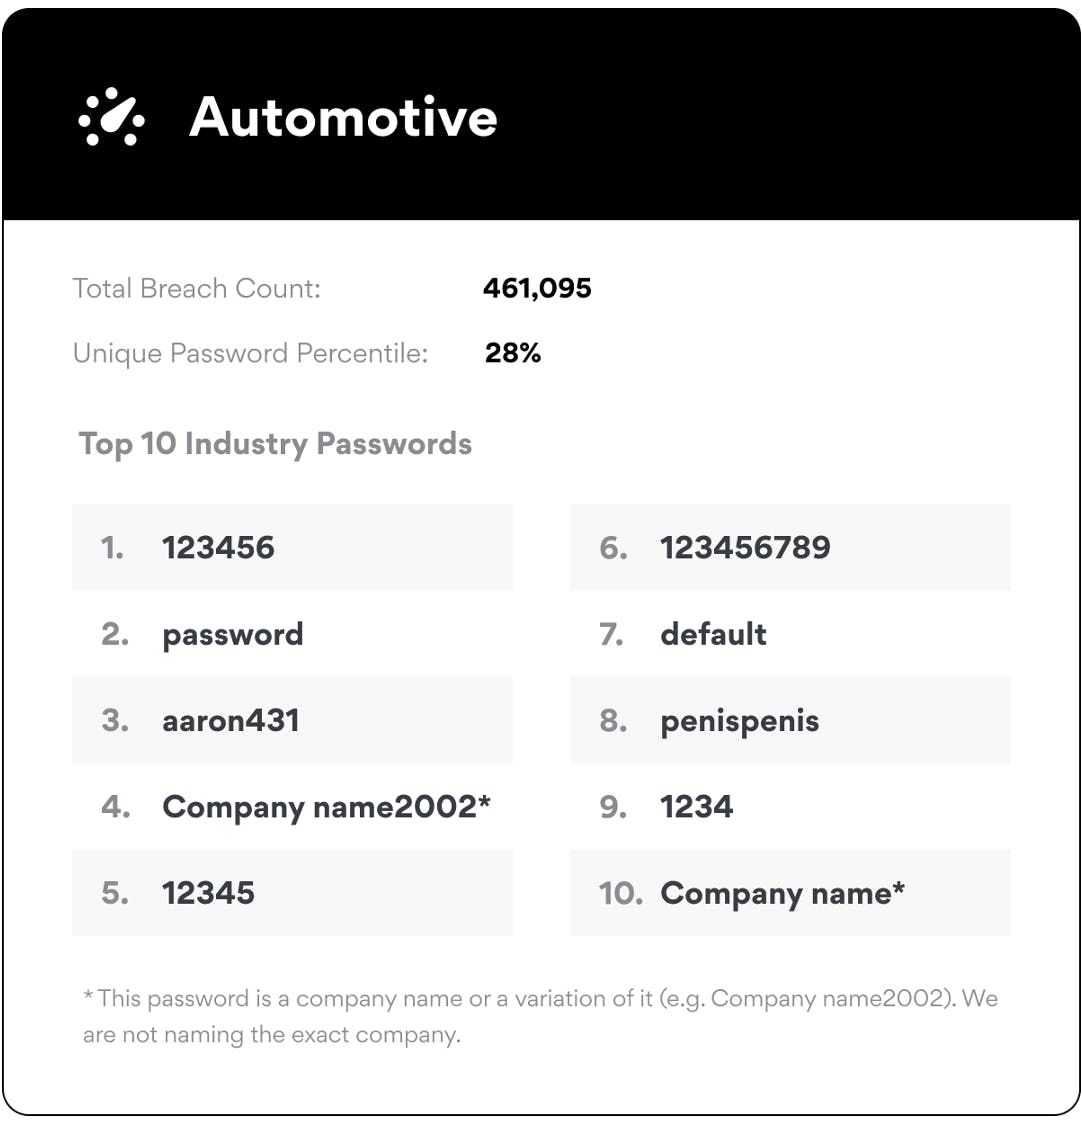Select the seventh row labeled default
The image size is (1082, 1124).
790,634
